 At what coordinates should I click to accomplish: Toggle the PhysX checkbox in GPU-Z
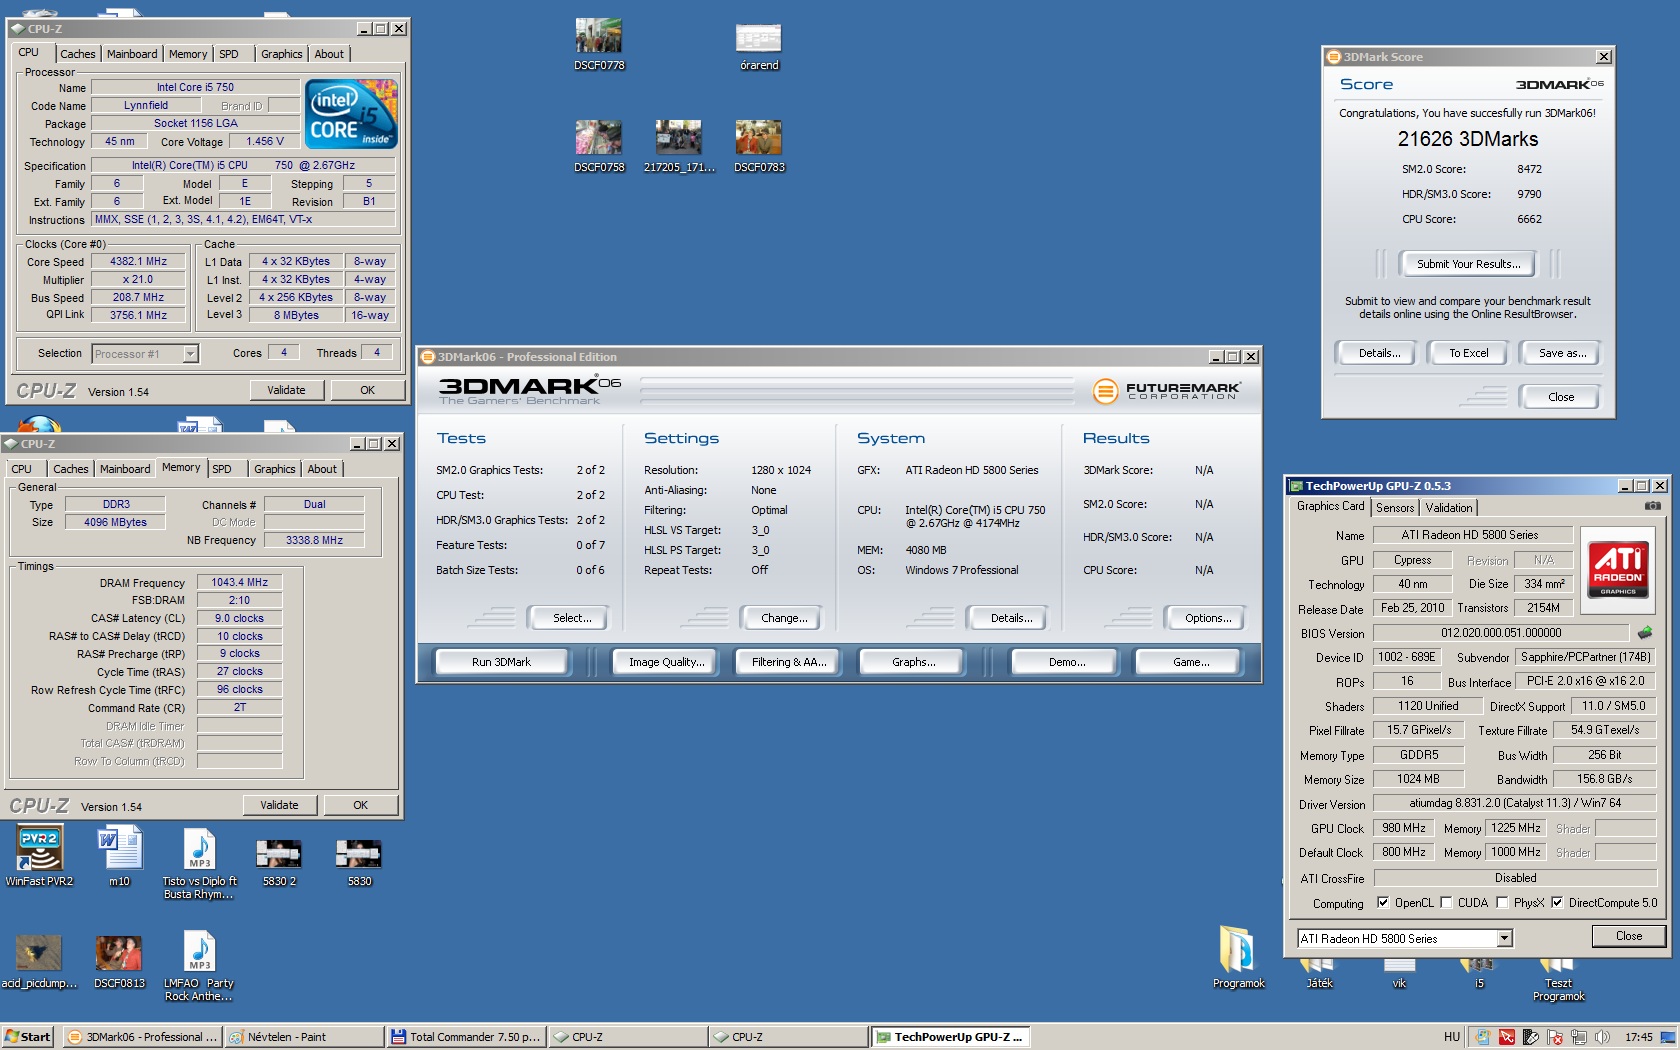pos(1502,902)
